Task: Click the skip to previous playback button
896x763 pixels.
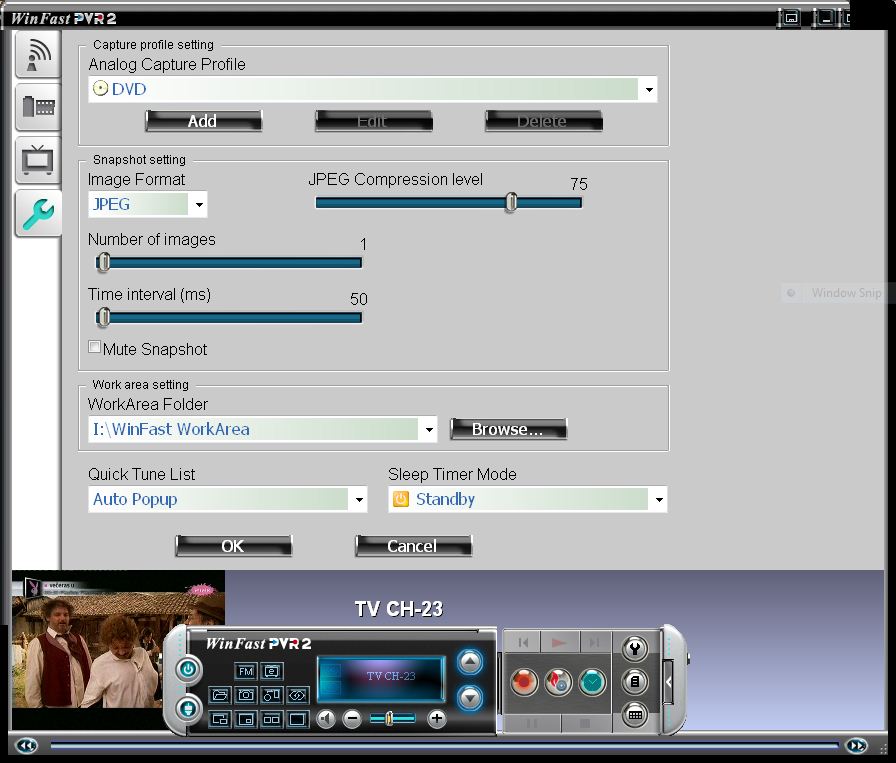Action: 522,642
